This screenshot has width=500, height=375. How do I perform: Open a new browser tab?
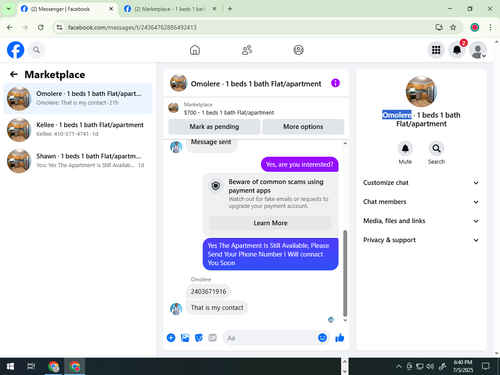pos(230,9)
